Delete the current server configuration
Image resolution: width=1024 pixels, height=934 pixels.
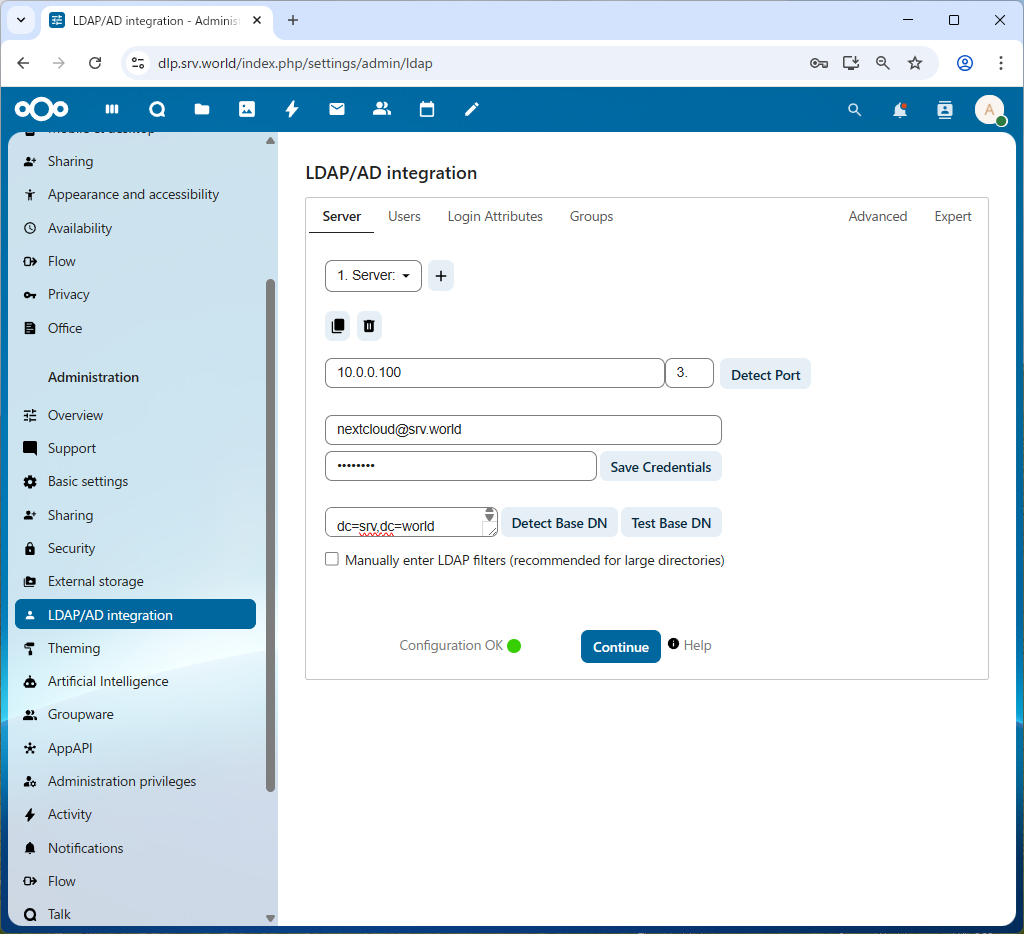coord(369,326)
